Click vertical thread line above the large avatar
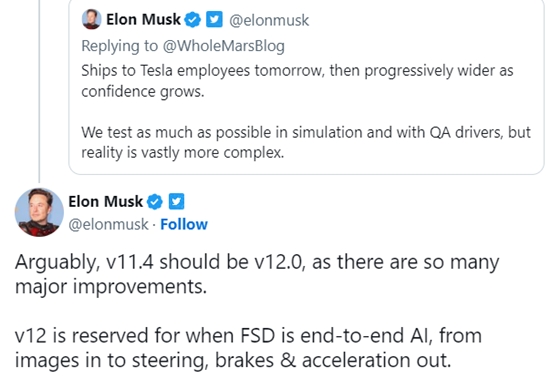Screen dimensions: 550x378 (x=39, y=91)
